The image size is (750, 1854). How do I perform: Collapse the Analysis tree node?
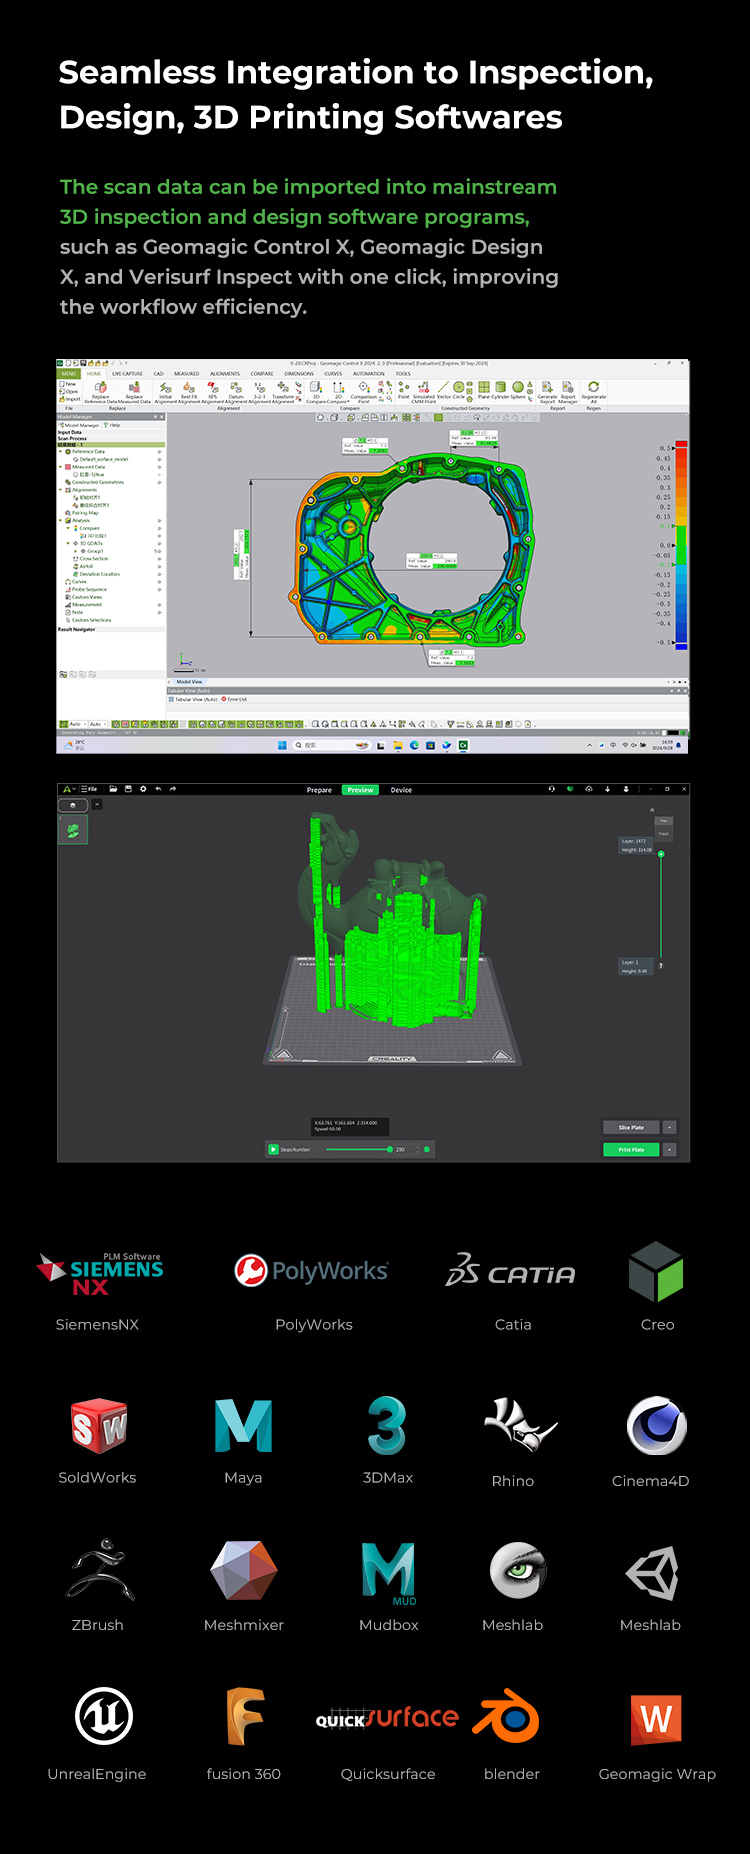[x=62, y=520]
